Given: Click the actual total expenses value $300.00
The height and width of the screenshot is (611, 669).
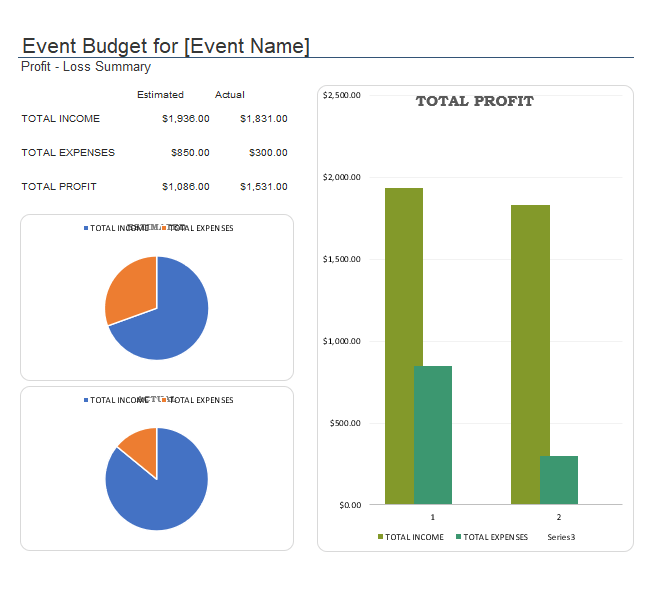Looking at the screenshot, I should click(x=268, y=153).
